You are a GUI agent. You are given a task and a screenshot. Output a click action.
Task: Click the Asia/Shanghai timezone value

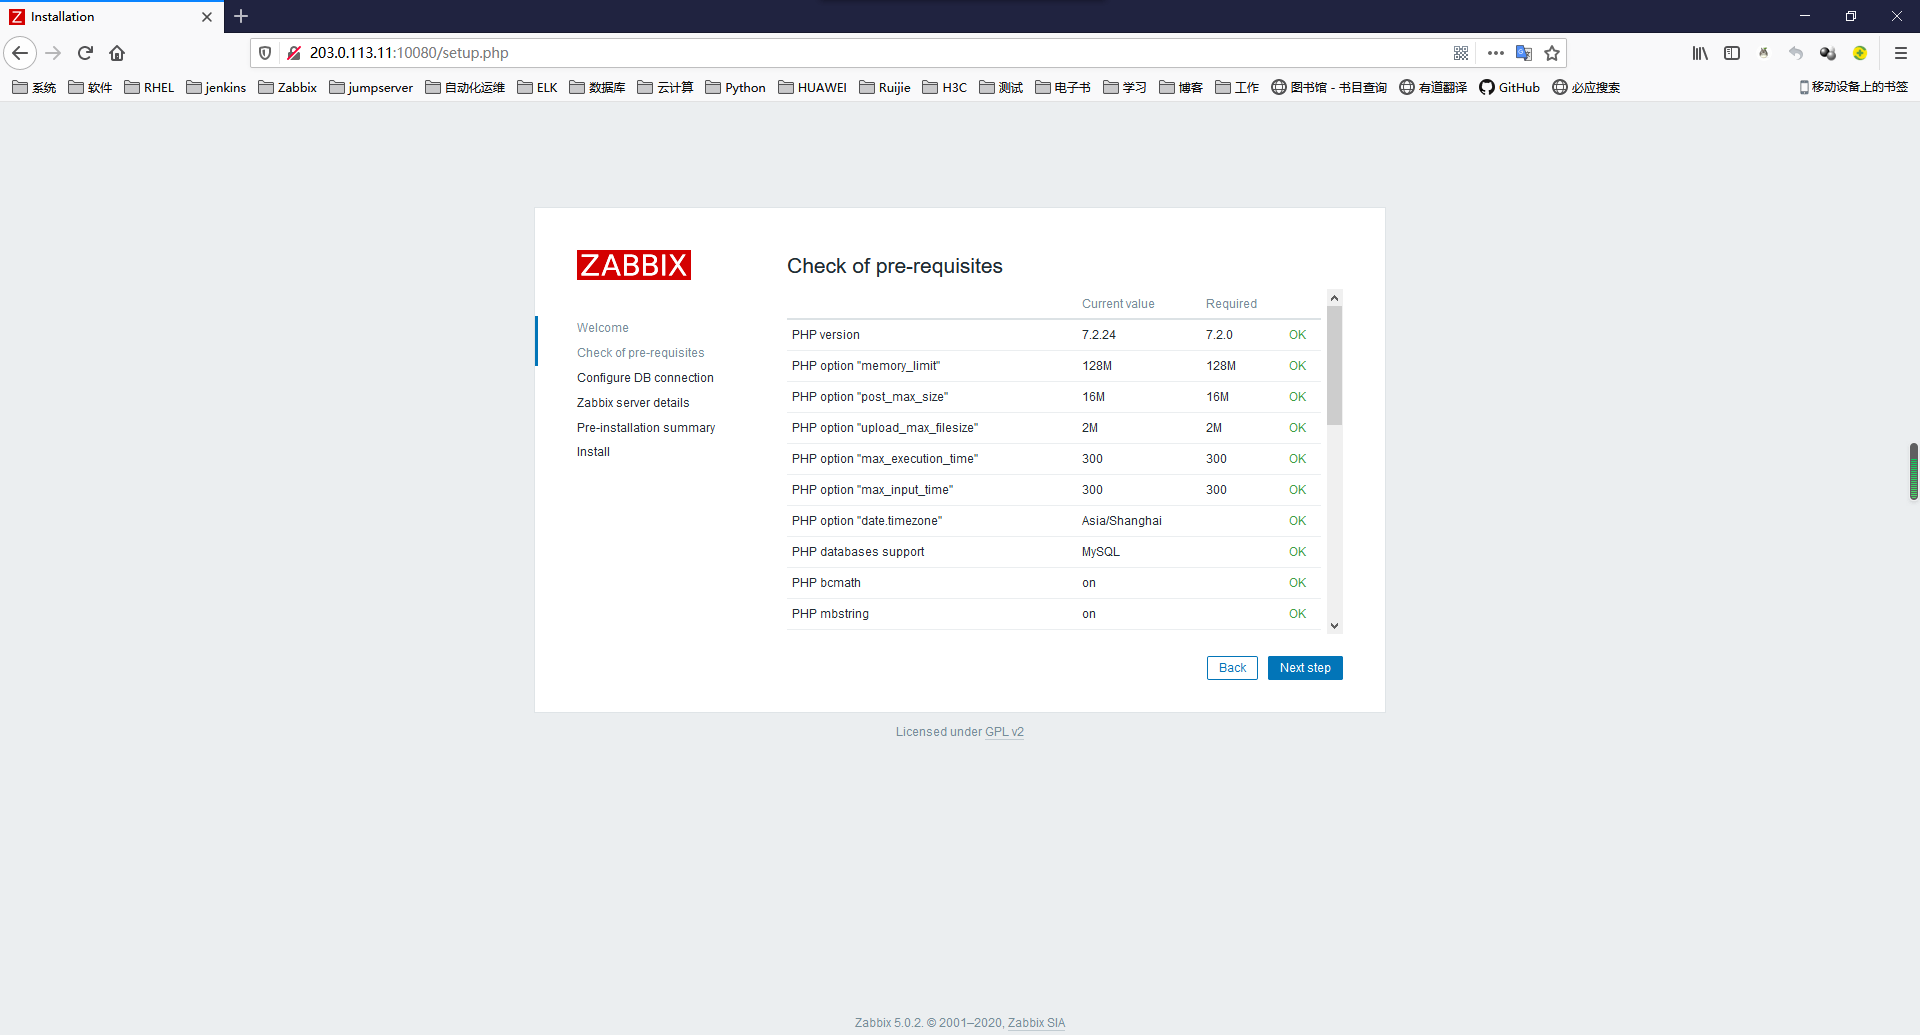coord(1122,521)
